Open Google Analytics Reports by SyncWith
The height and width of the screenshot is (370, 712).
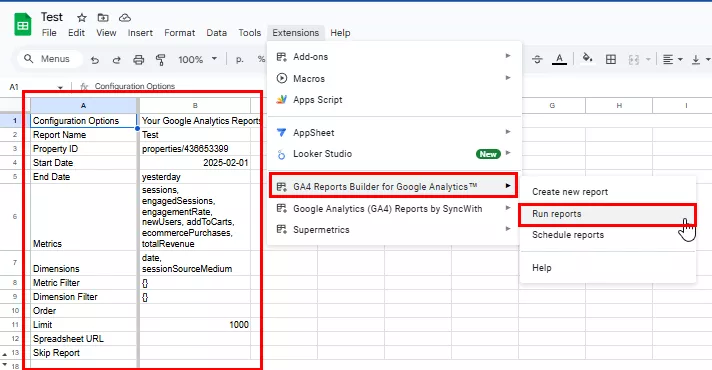coord(394,209)
